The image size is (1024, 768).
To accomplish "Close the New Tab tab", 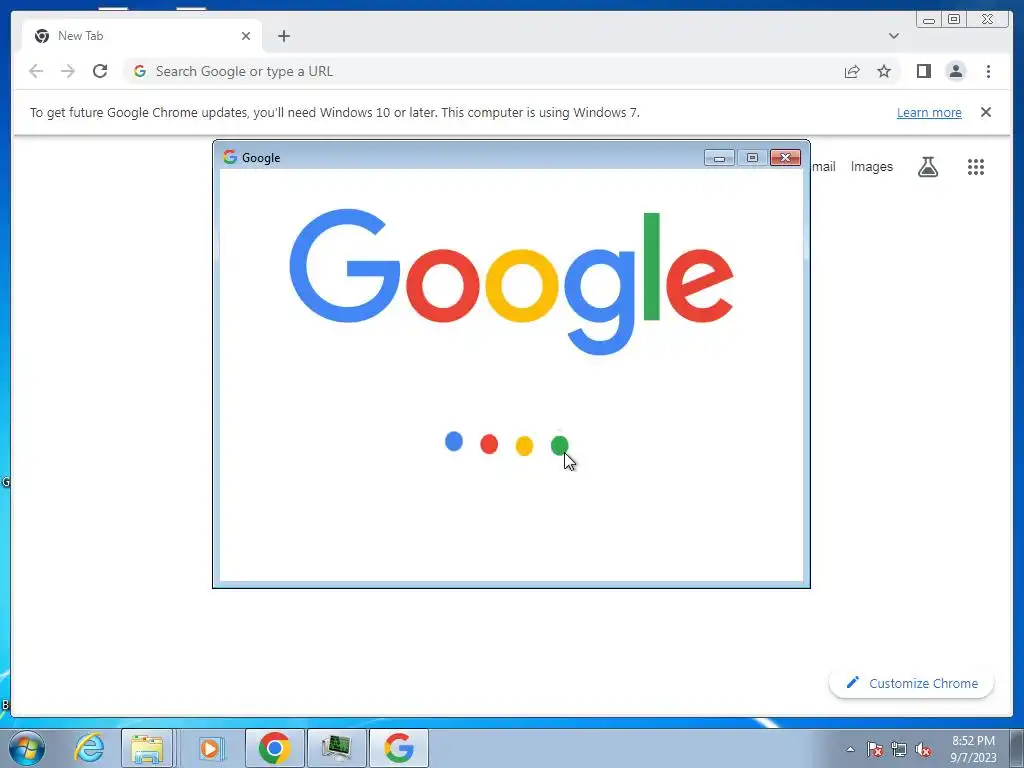I will point(246,36).
